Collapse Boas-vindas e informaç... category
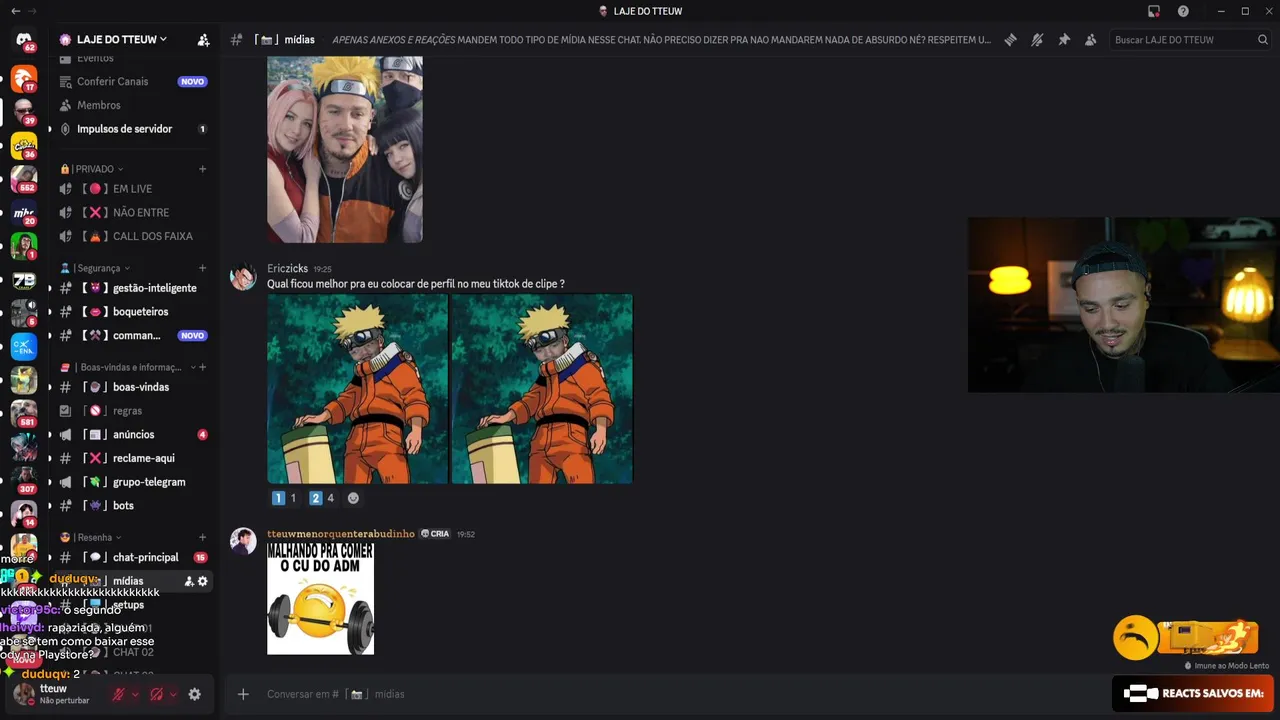1280x720 pixels. pyautogui.click(x=127, y=367)
